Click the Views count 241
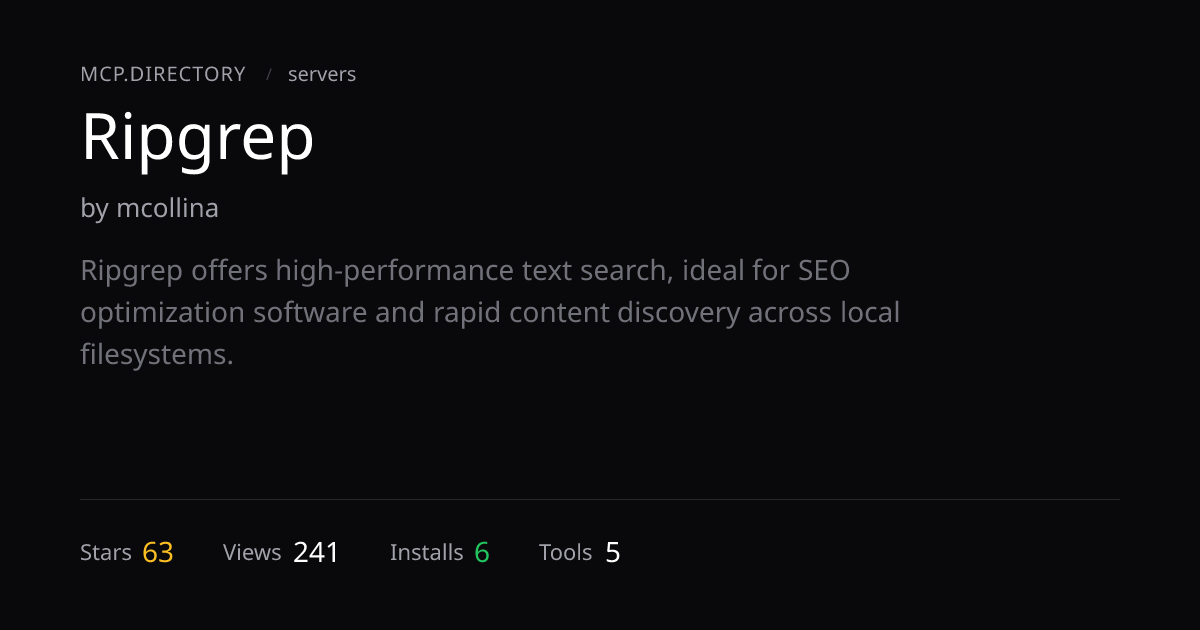Image resolution: width=1200 pixels, height=630 pixels. 316,552
